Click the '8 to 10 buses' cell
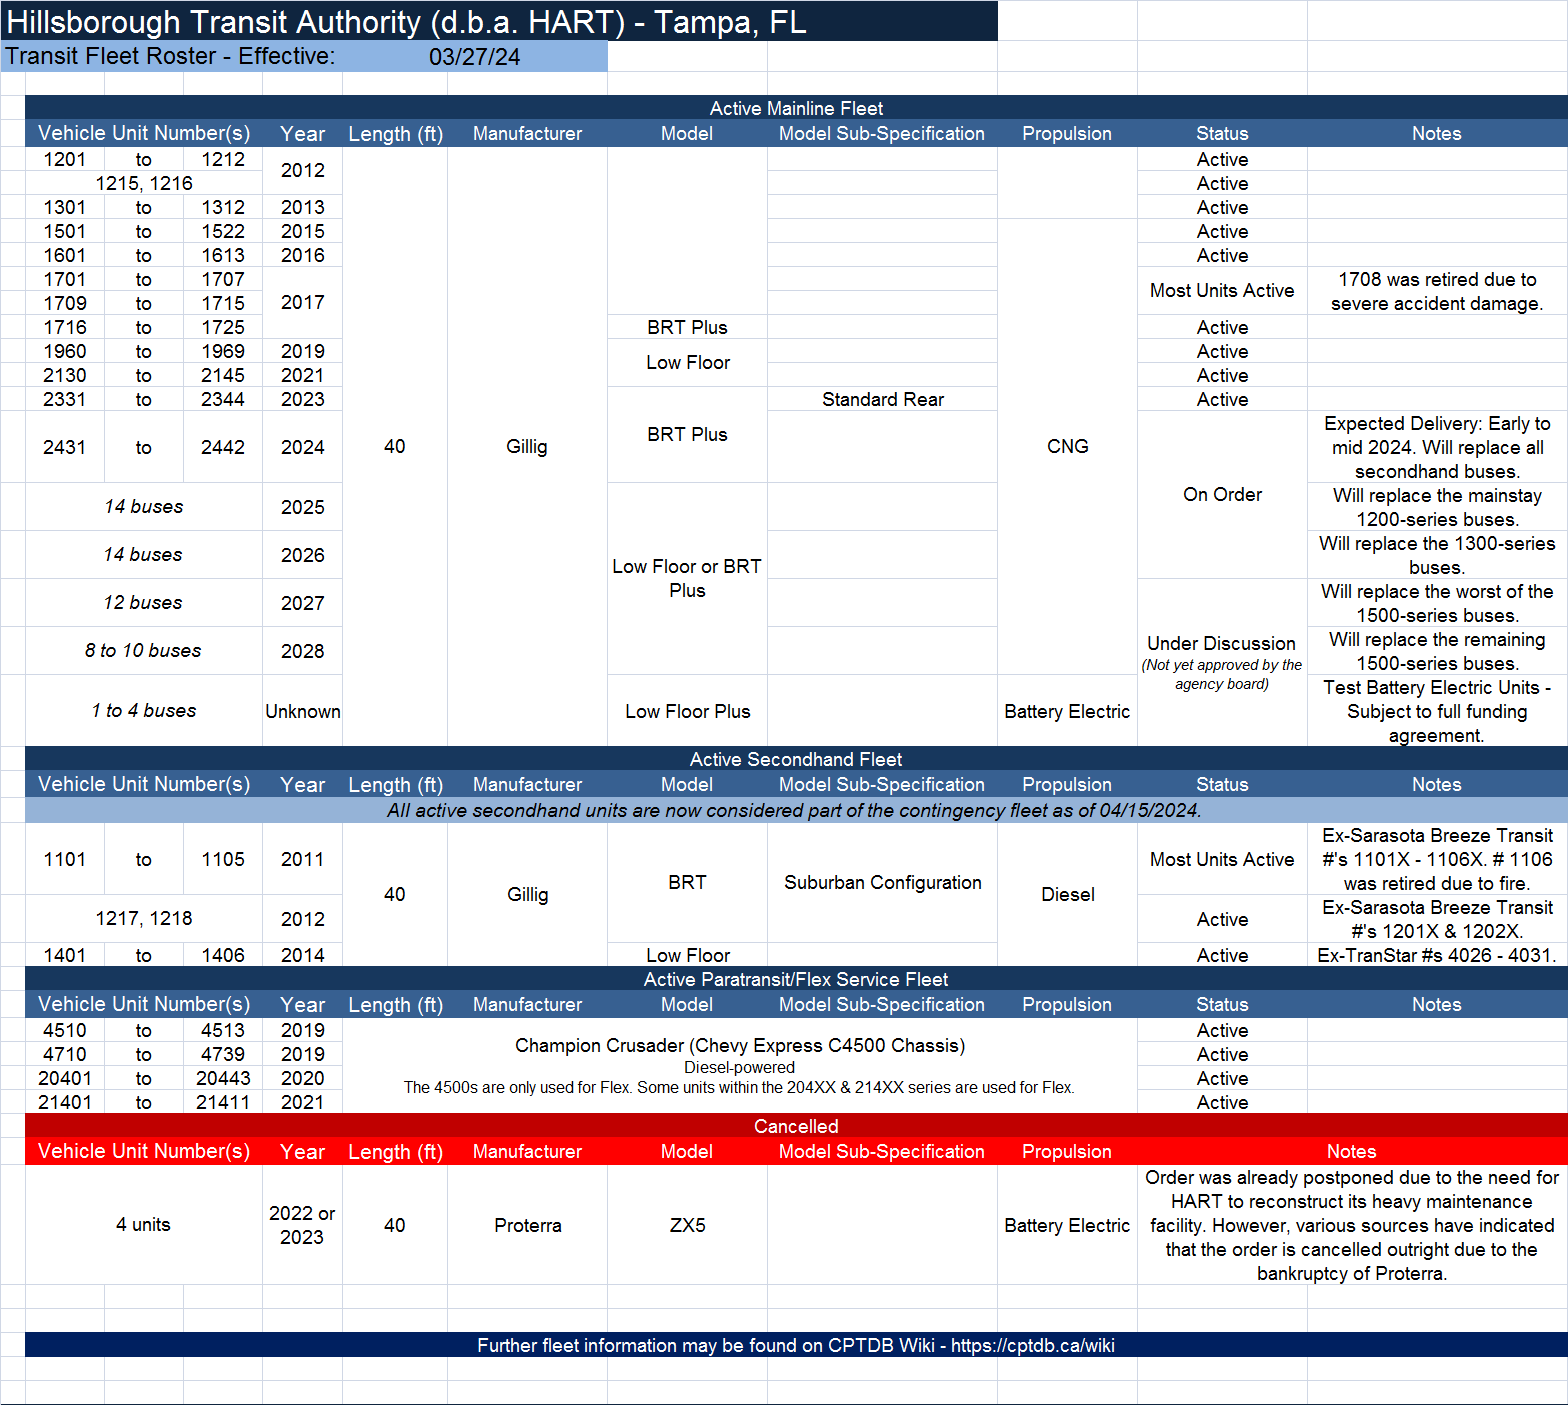 143,651
